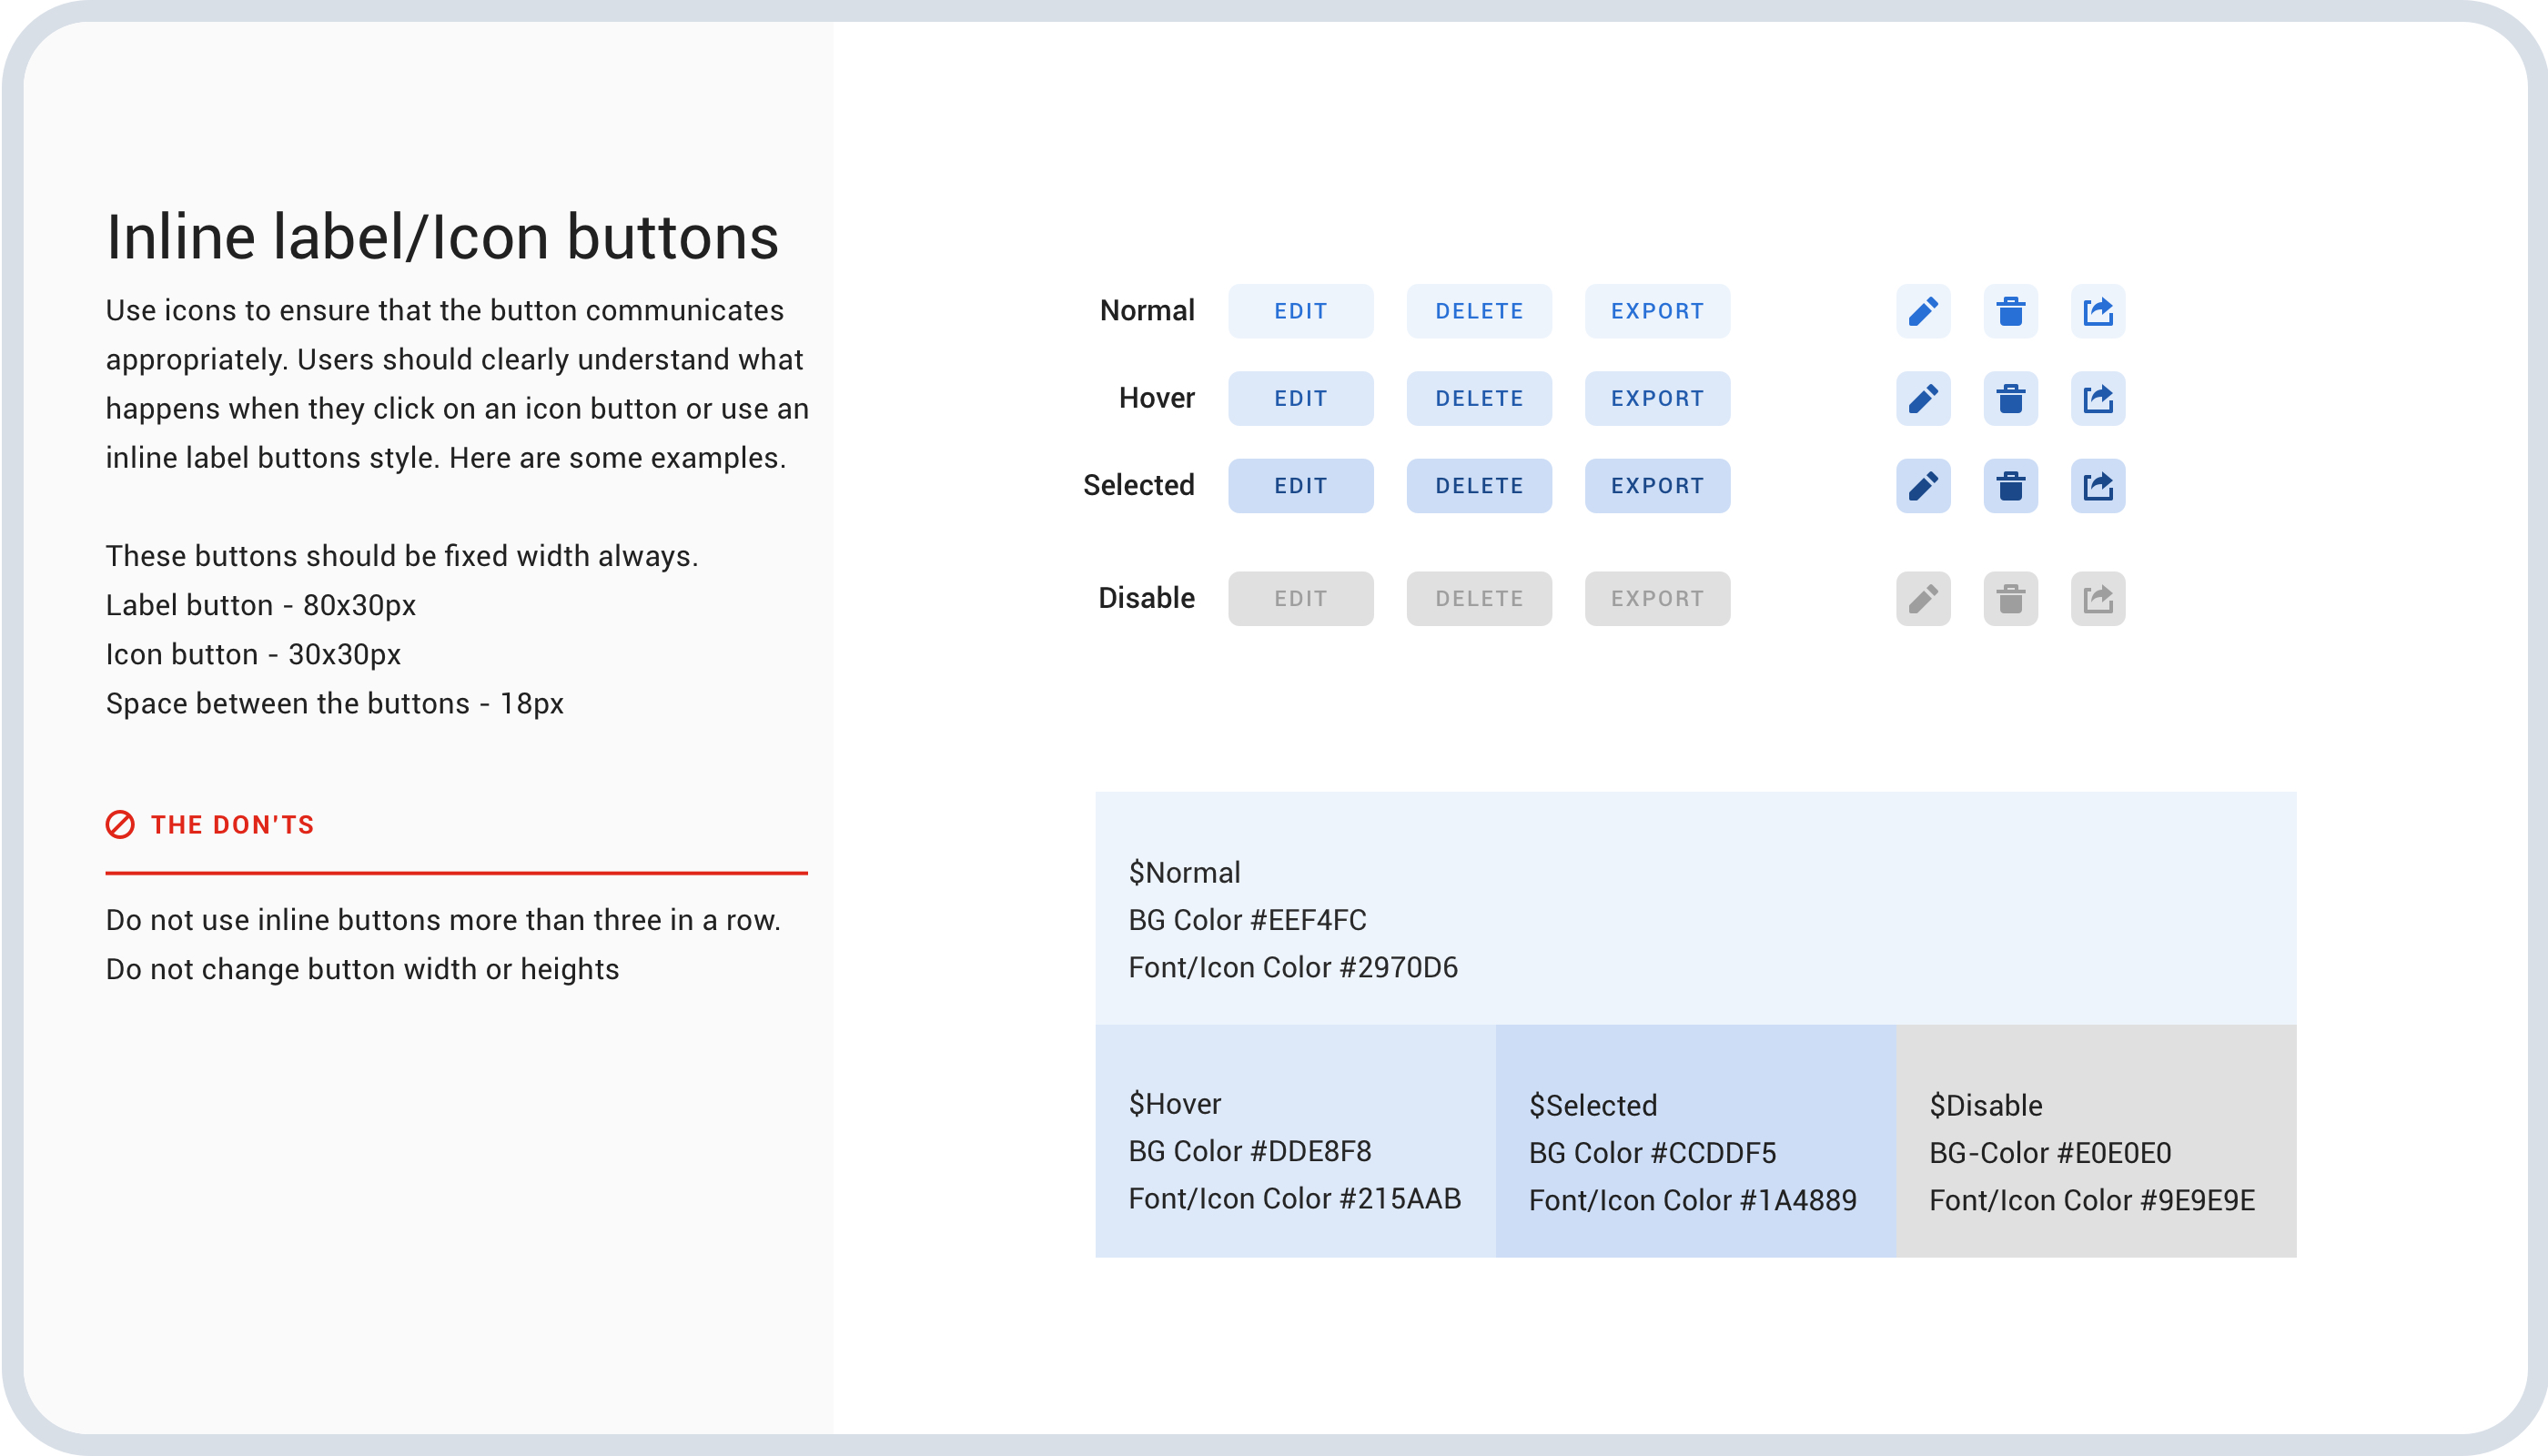
Task: Click the Normal state pencil edit icon
Action: (x=1923, y=311)
